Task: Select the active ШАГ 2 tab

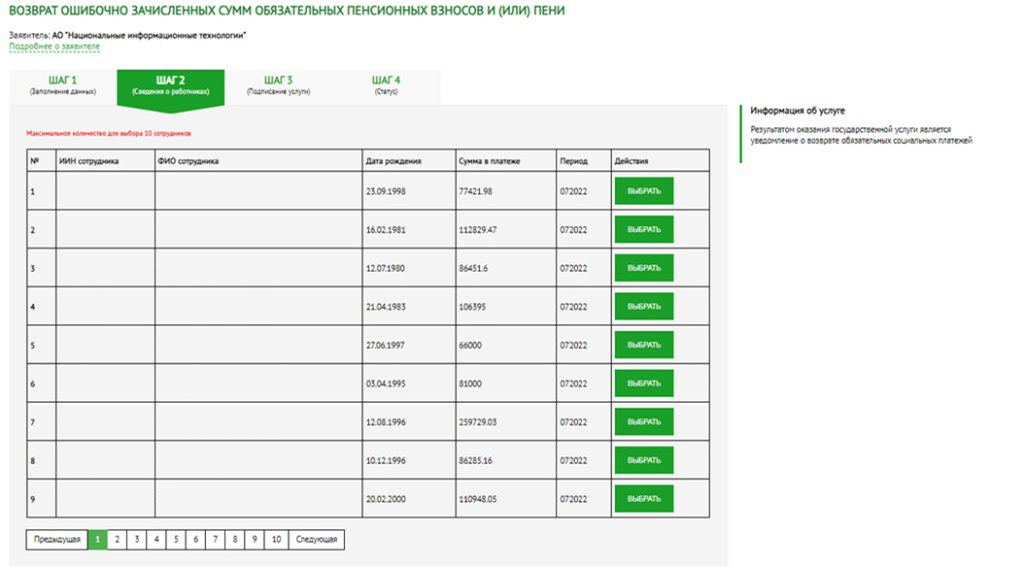Action: [x=170, y=85]
